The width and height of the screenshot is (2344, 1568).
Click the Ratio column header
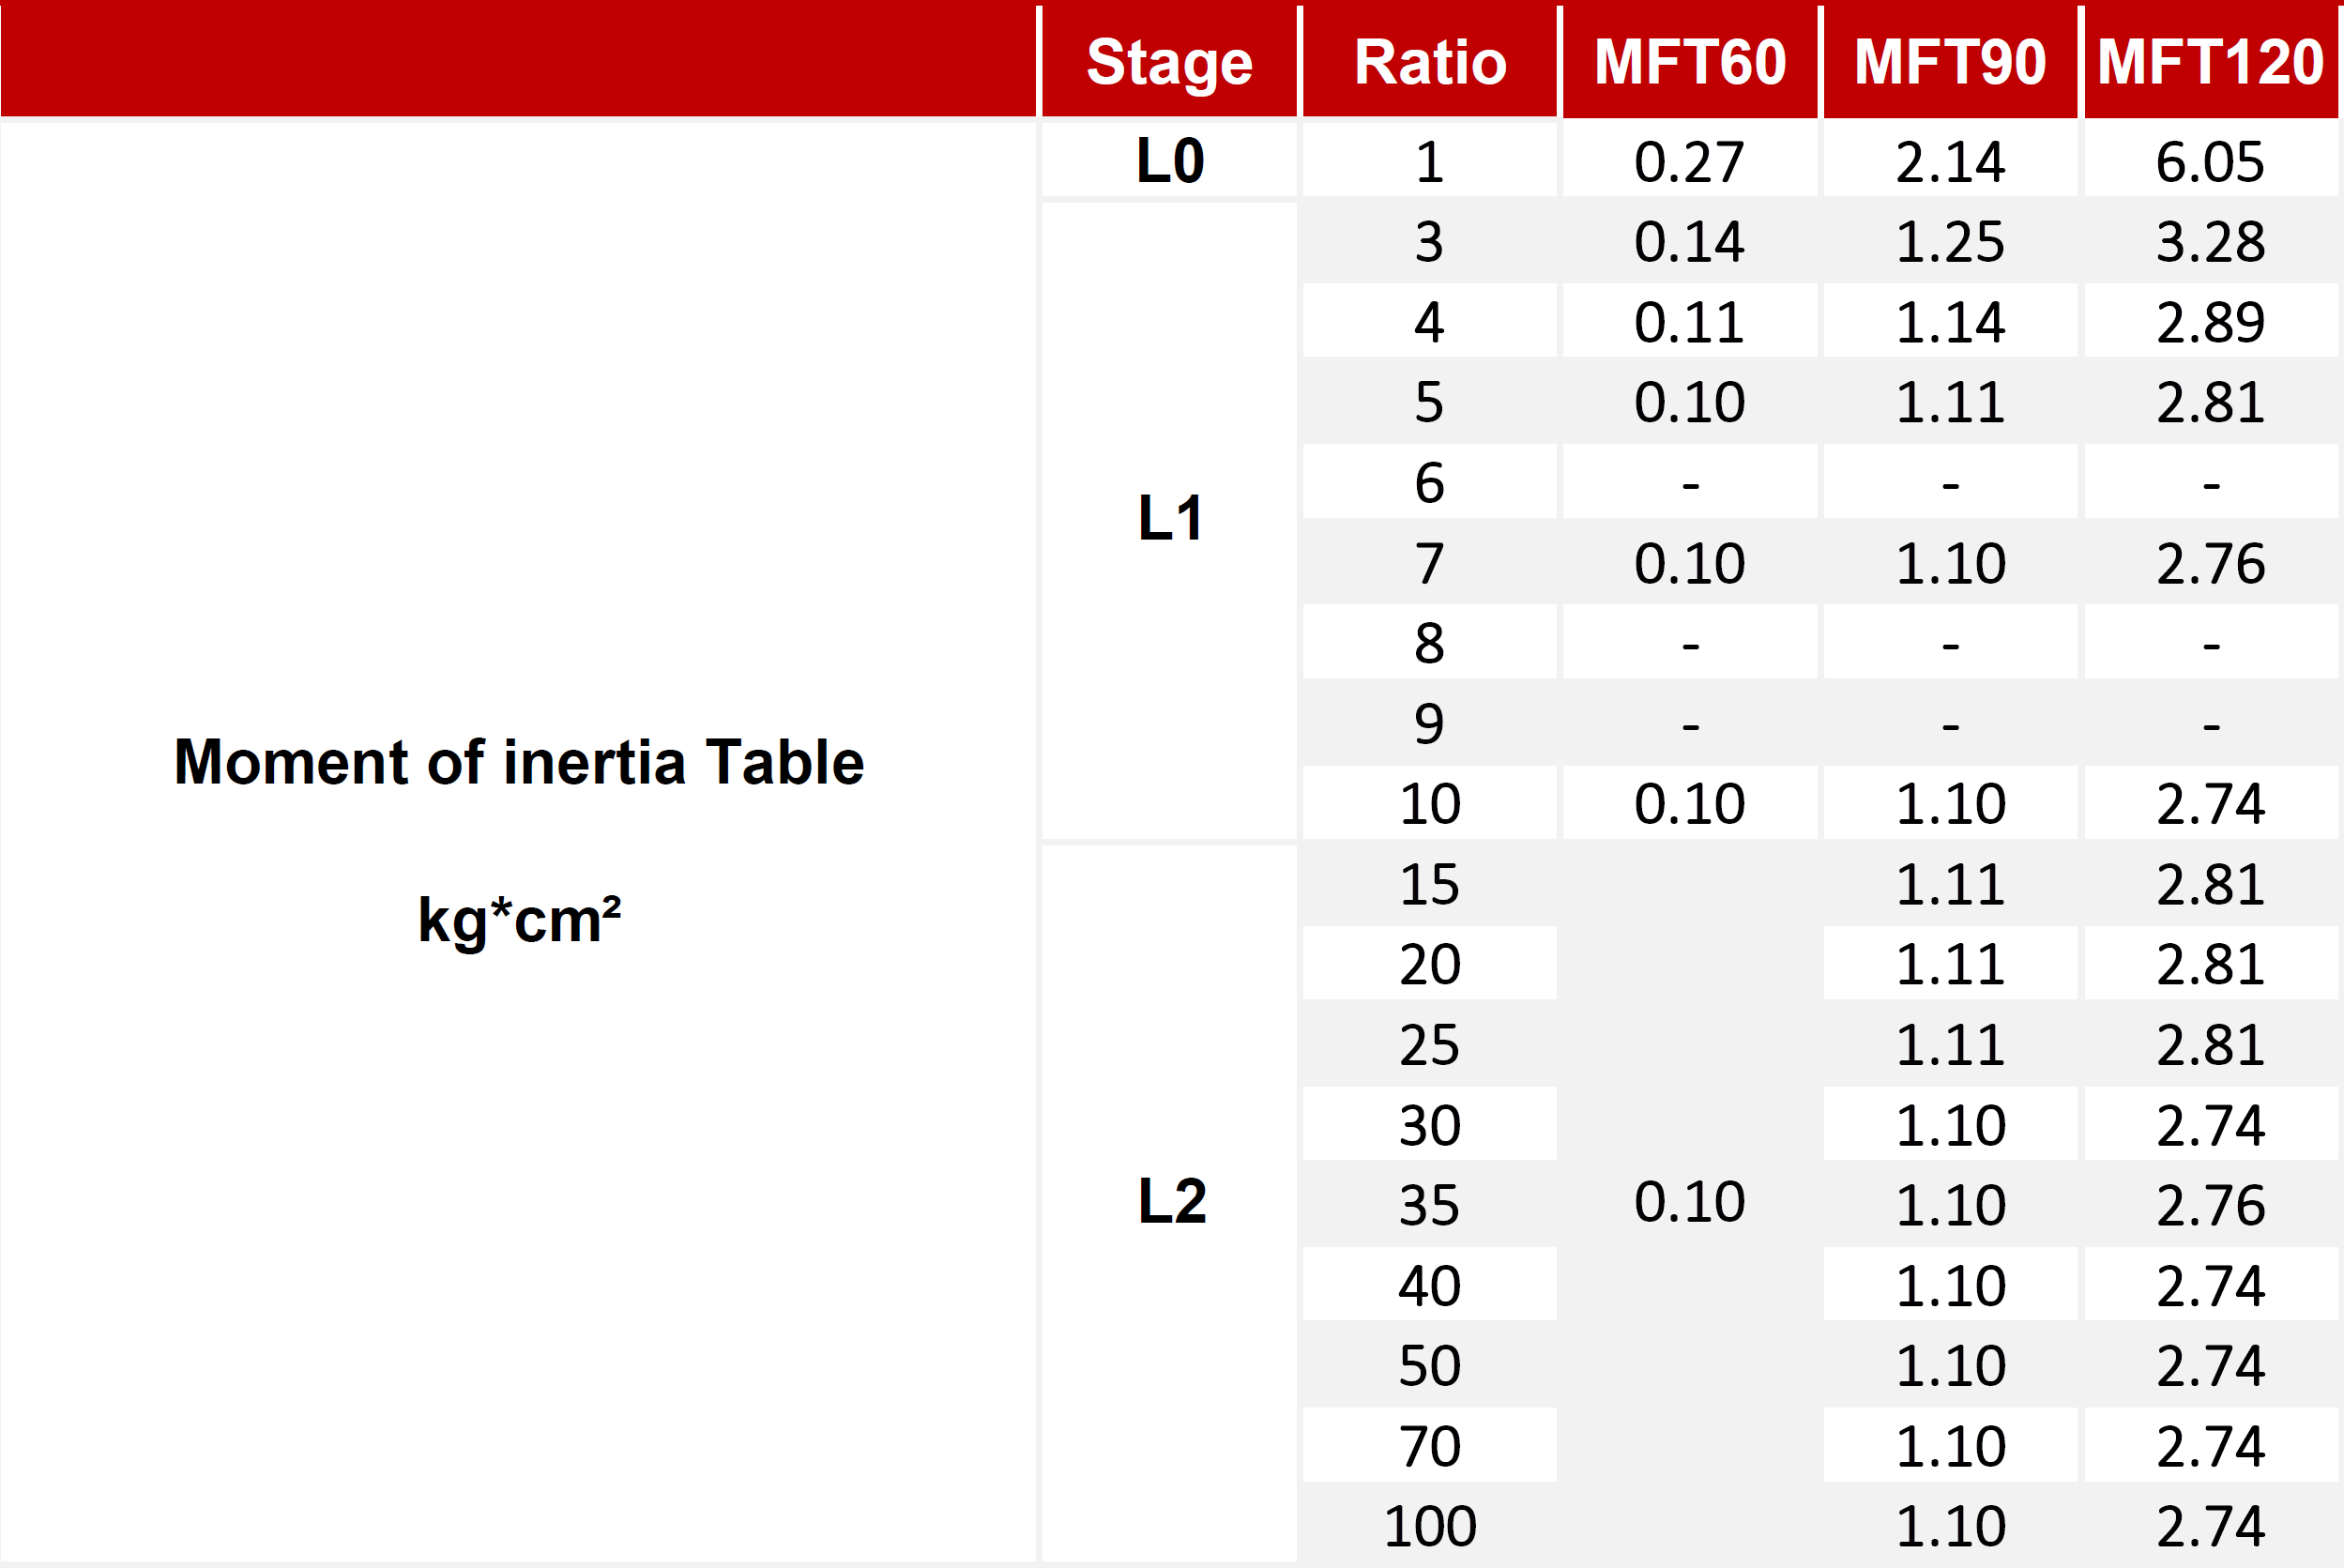point(1429,62)
